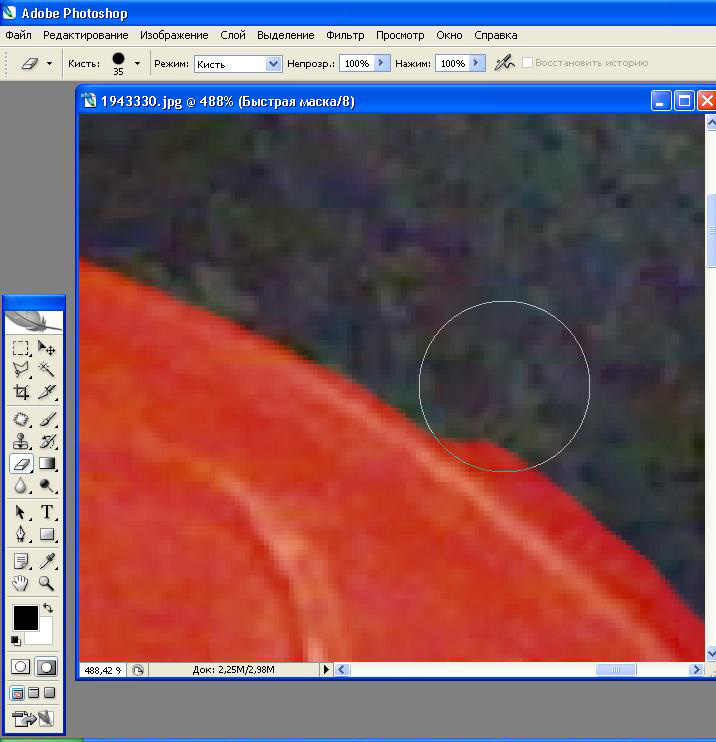716x742 pixels.
Task: Swap foreground and background colors
Action: tap(48, 608)
